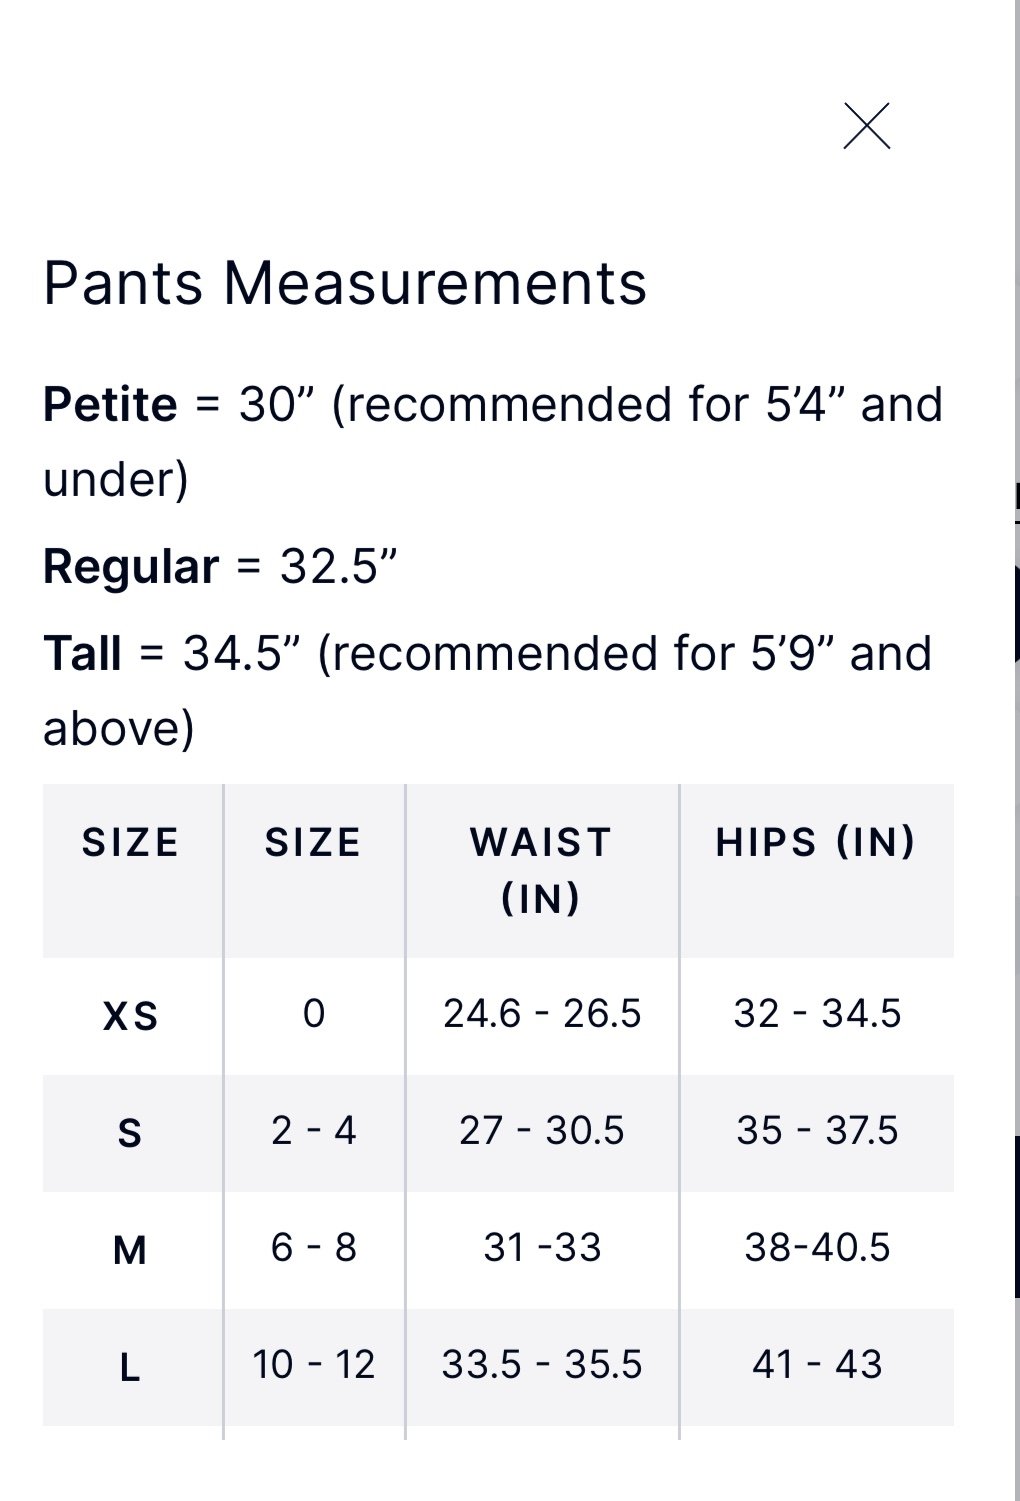The width and height of the screenshot is (1020, 1501).
Task: Close the Pants Measurements size chart
Action: pyautogui.click(x=866, y=126)
